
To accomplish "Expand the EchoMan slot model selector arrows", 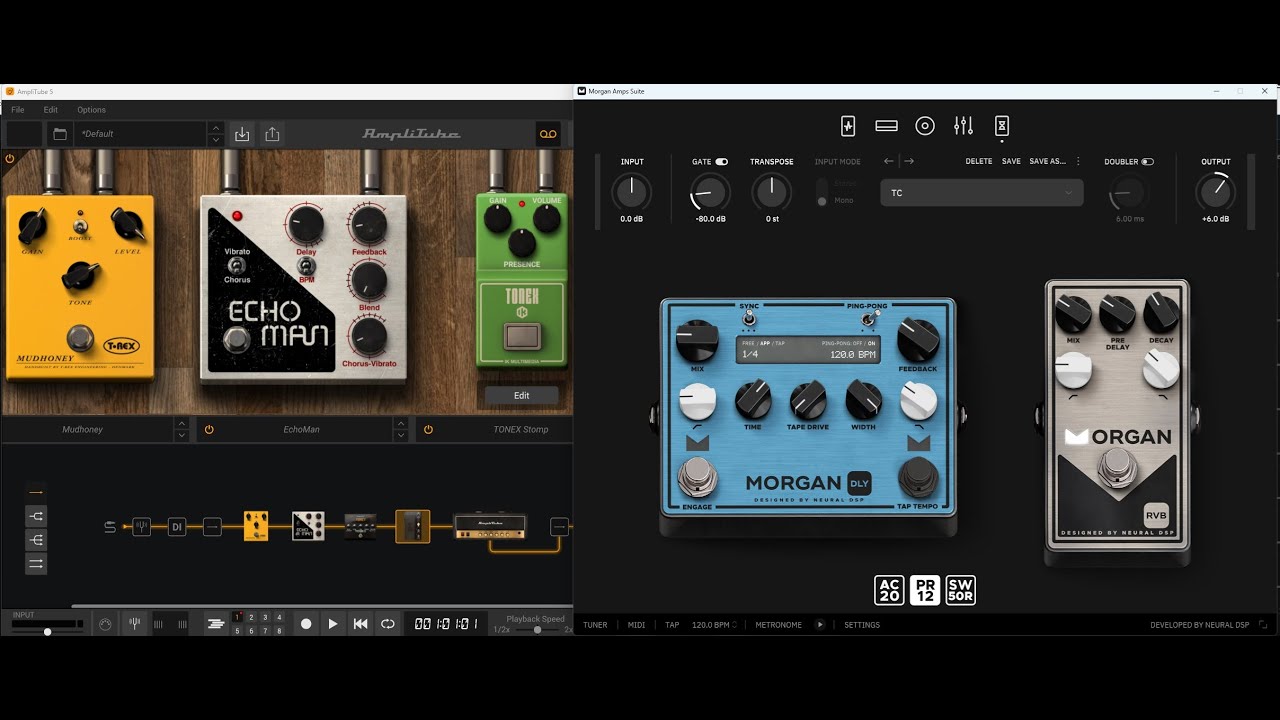I will pyautogui.click(x=401, y=429).
